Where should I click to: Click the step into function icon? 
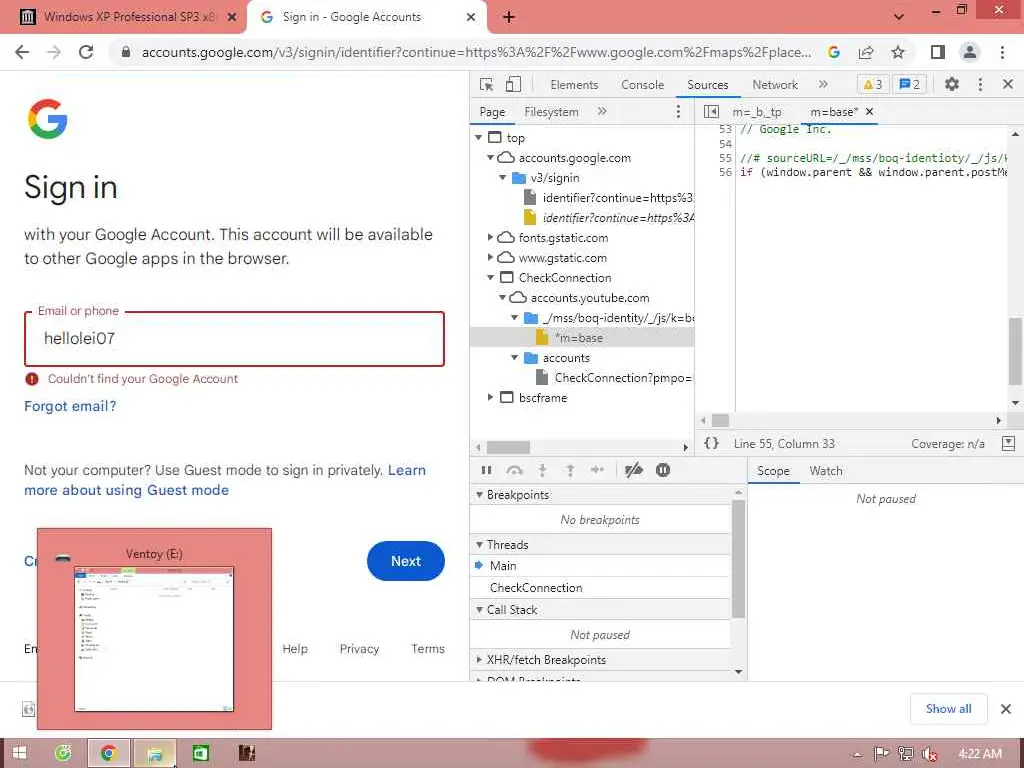coord(542,470)
